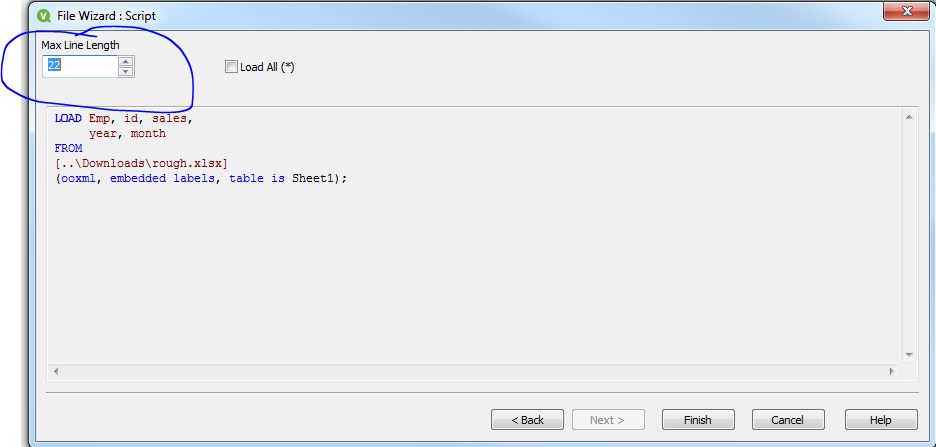Click the script pane's scroll down arrow
Viewport: 936px width, 447px height.
point(909,354)
